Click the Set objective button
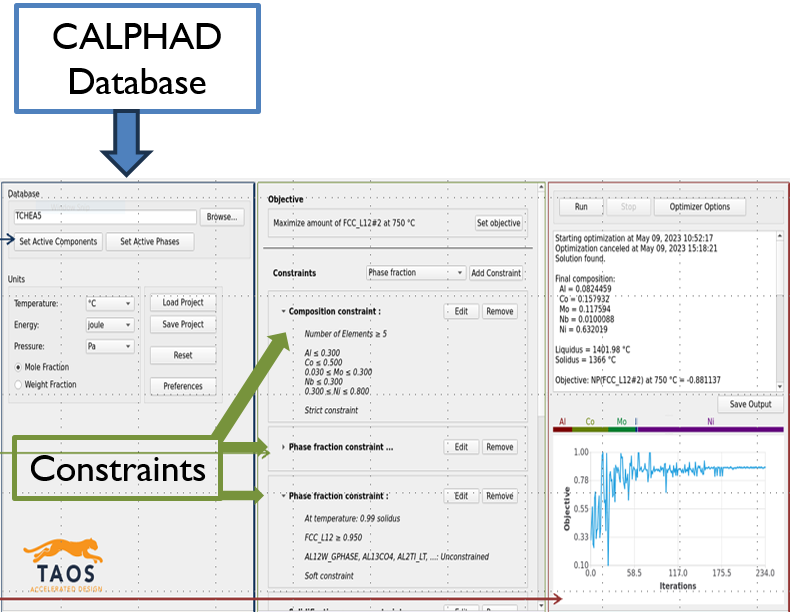 [x=499, y=223]
